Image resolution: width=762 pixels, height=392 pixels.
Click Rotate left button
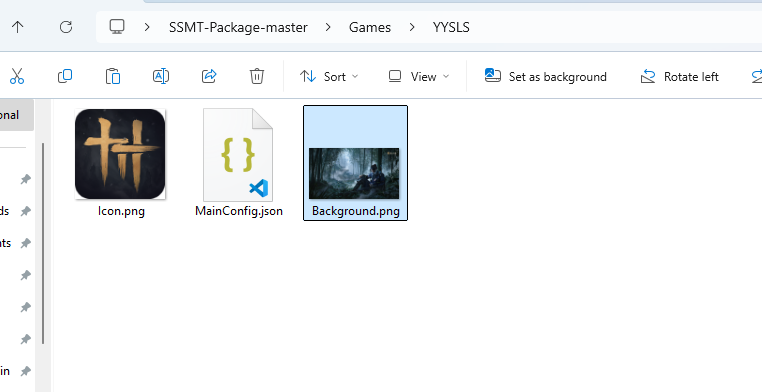coord(679,77)
